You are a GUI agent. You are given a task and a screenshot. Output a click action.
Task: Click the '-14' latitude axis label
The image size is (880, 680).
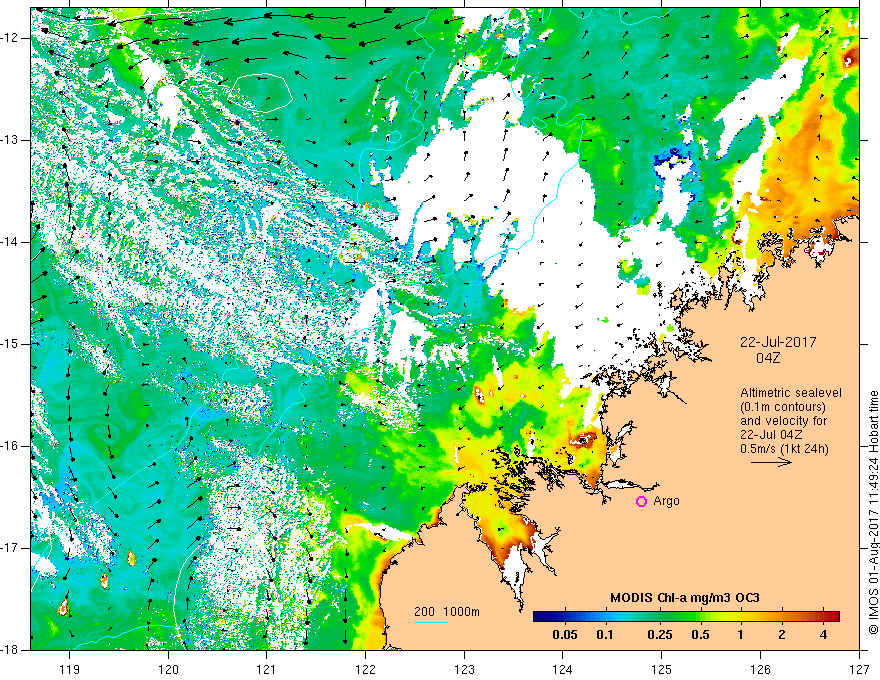pos(10,242)
